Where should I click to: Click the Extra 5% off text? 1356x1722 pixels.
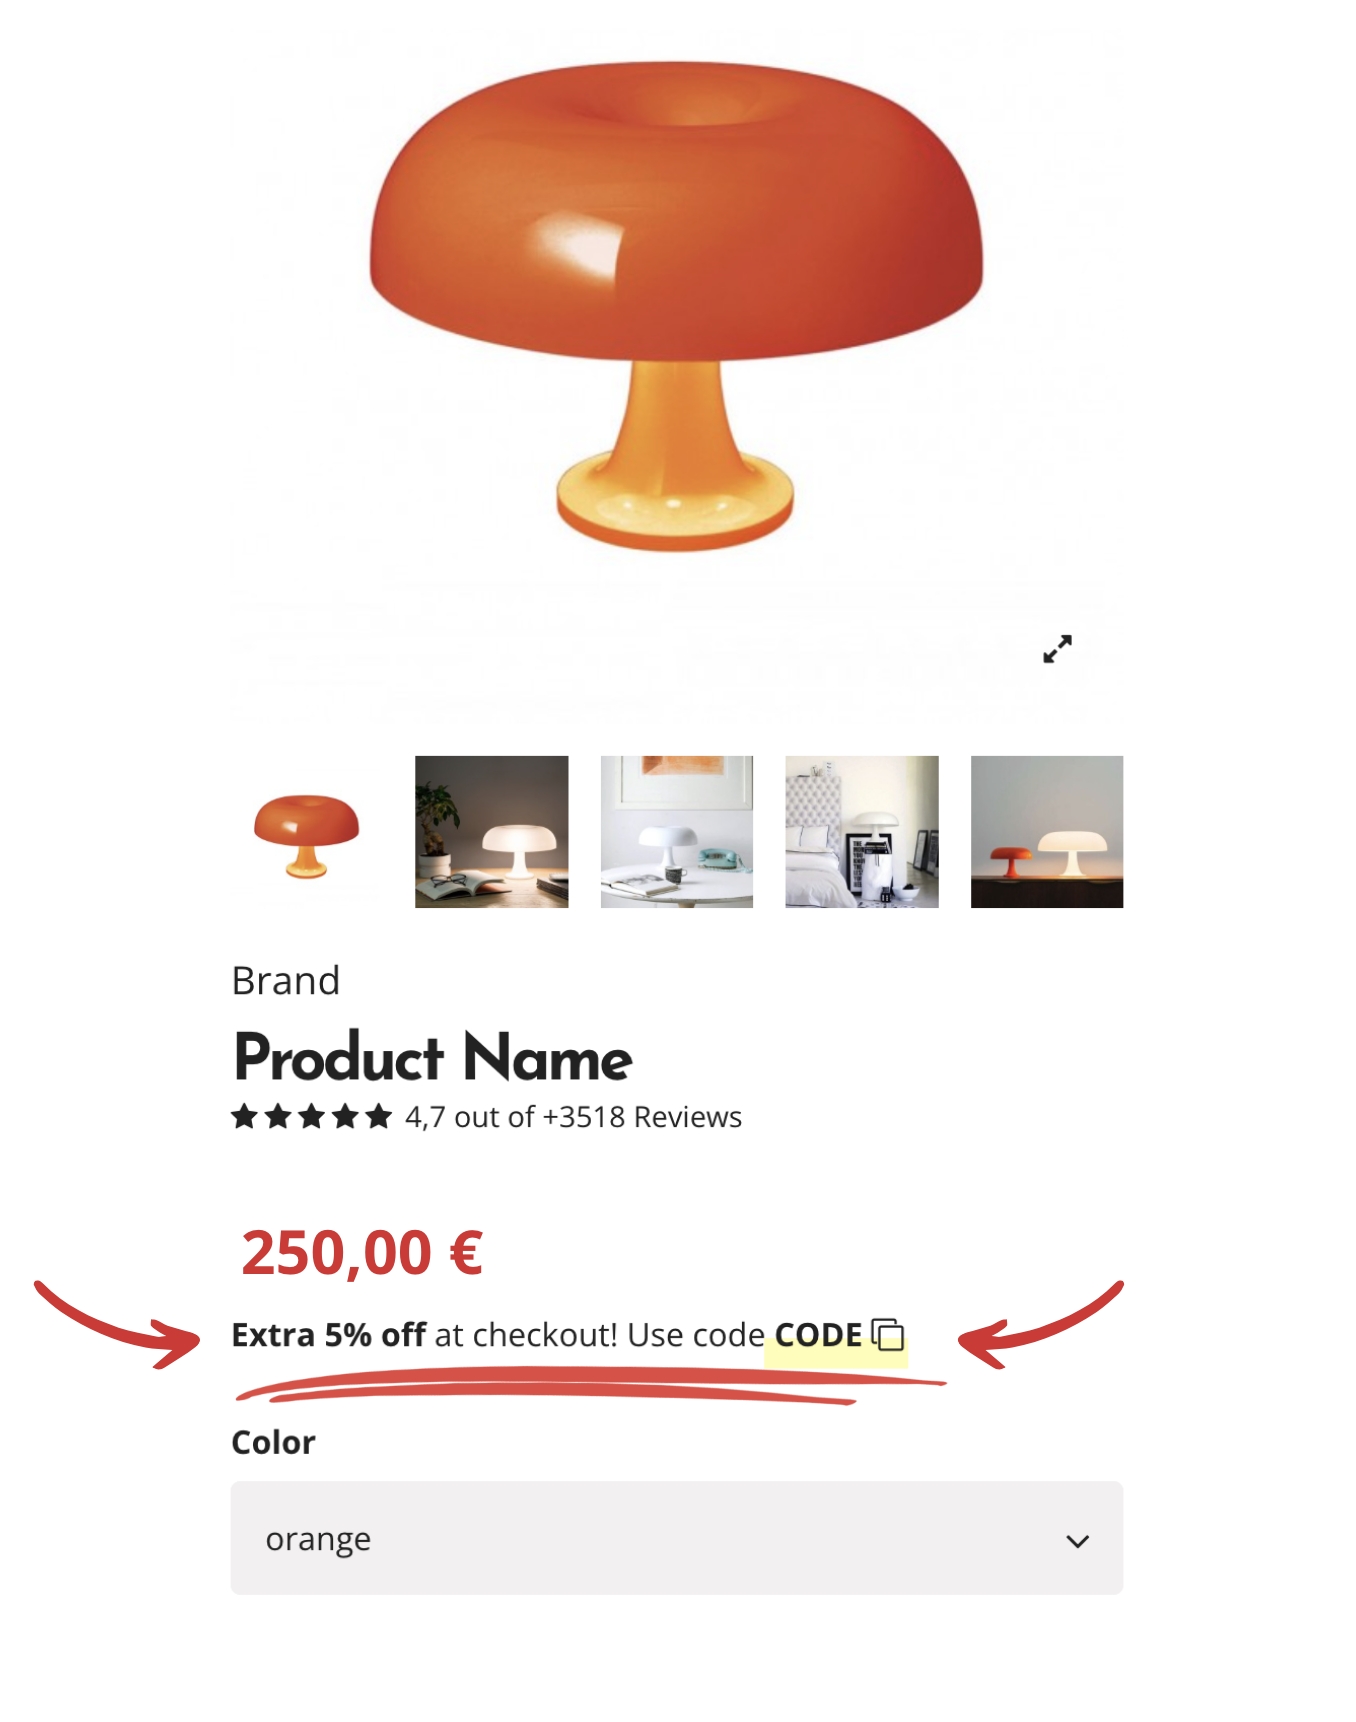coord(329,1335)
